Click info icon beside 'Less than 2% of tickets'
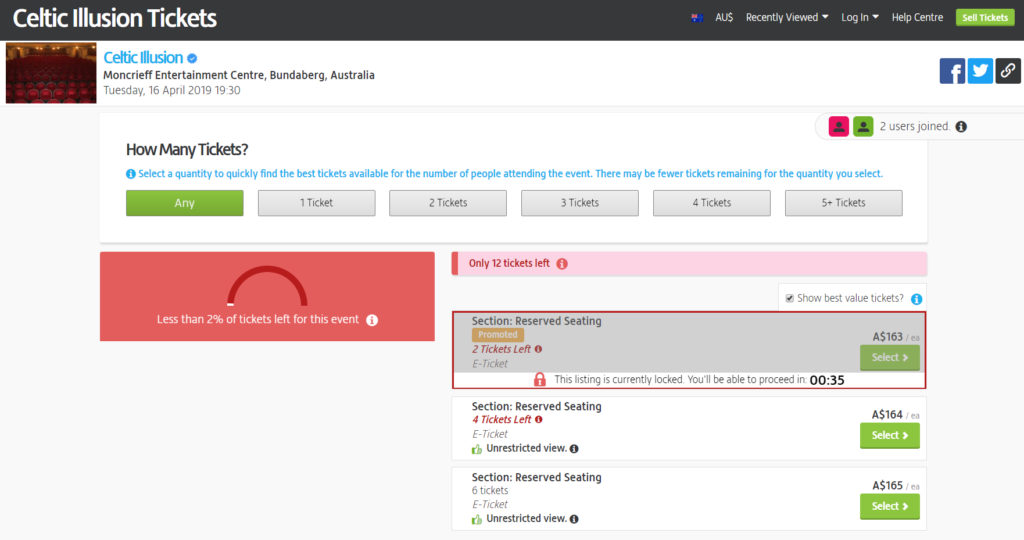 pyautogui.click(x=372, y=320)
